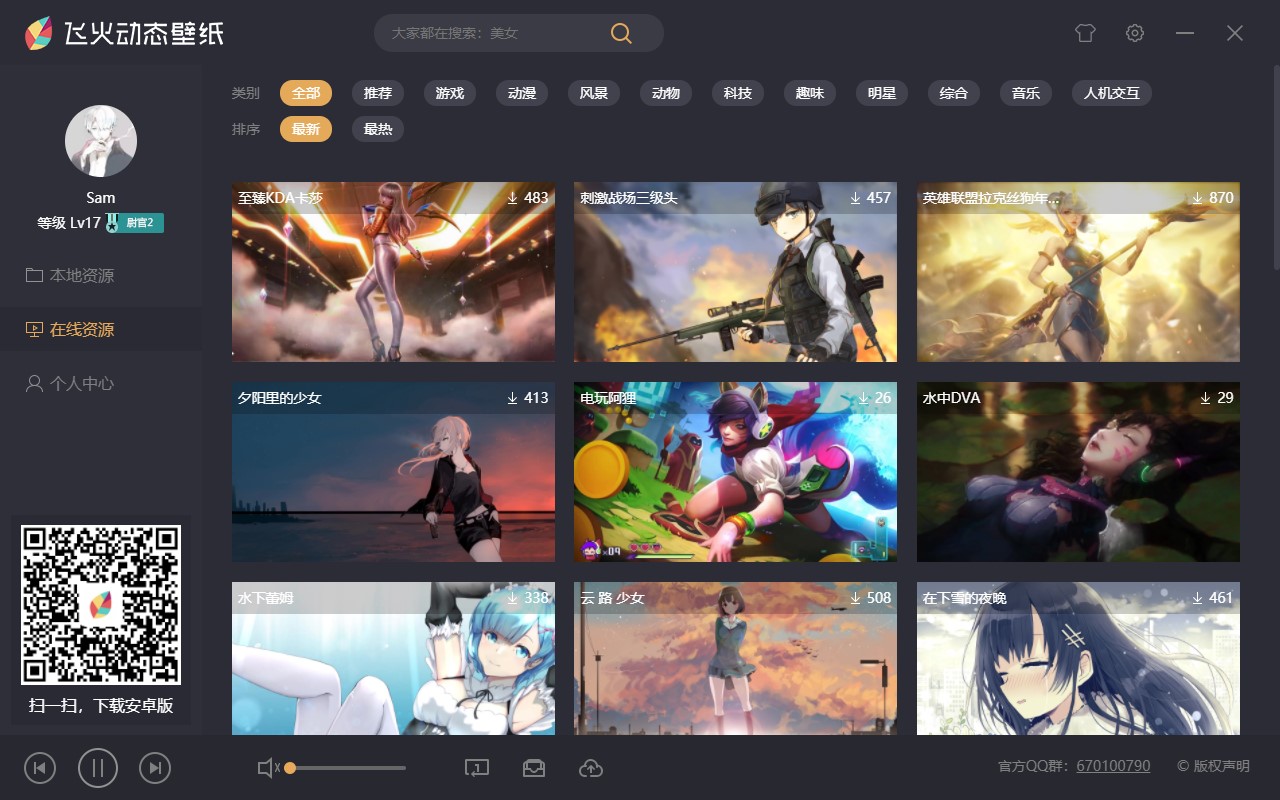Open 本地资源 in the sidebar
The width and height of the screenshot is (1280, 800).
click(100, 275)
